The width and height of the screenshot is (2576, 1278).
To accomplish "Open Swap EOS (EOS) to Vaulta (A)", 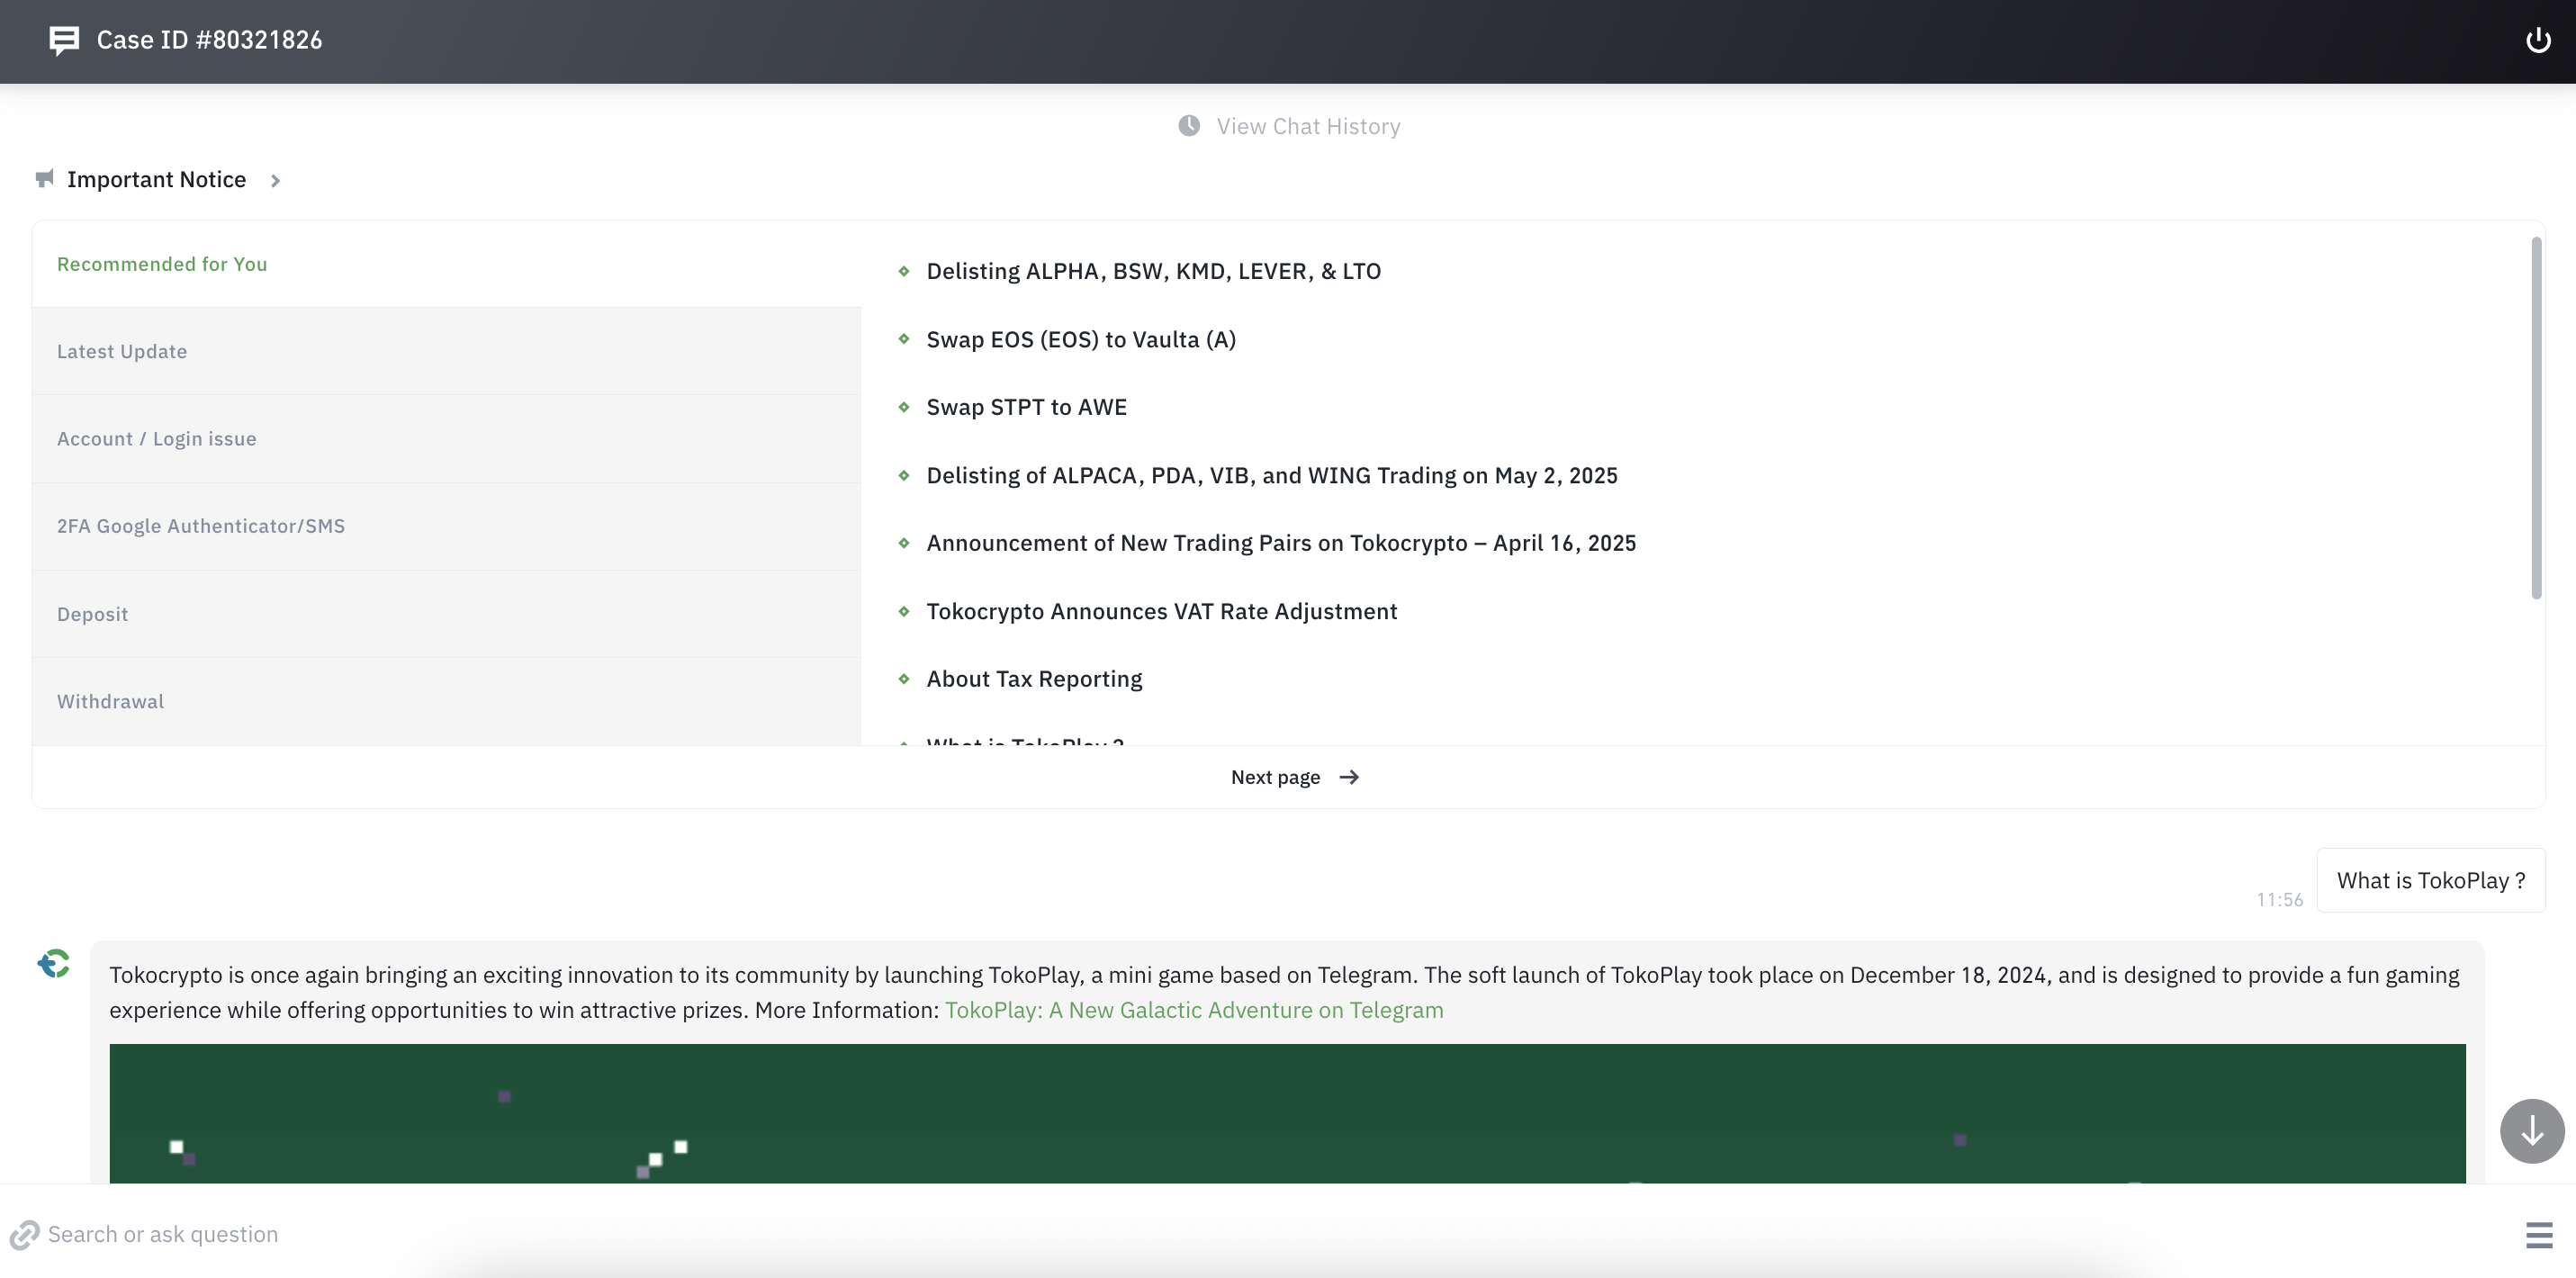I will pos(1081,339).
